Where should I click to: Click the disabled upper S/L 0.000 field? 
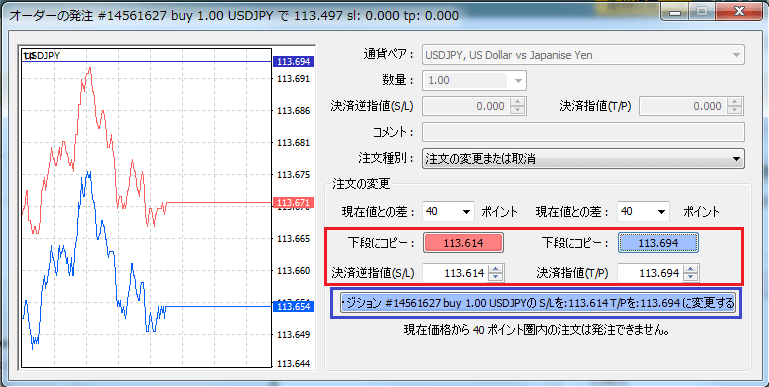point(466,106)
